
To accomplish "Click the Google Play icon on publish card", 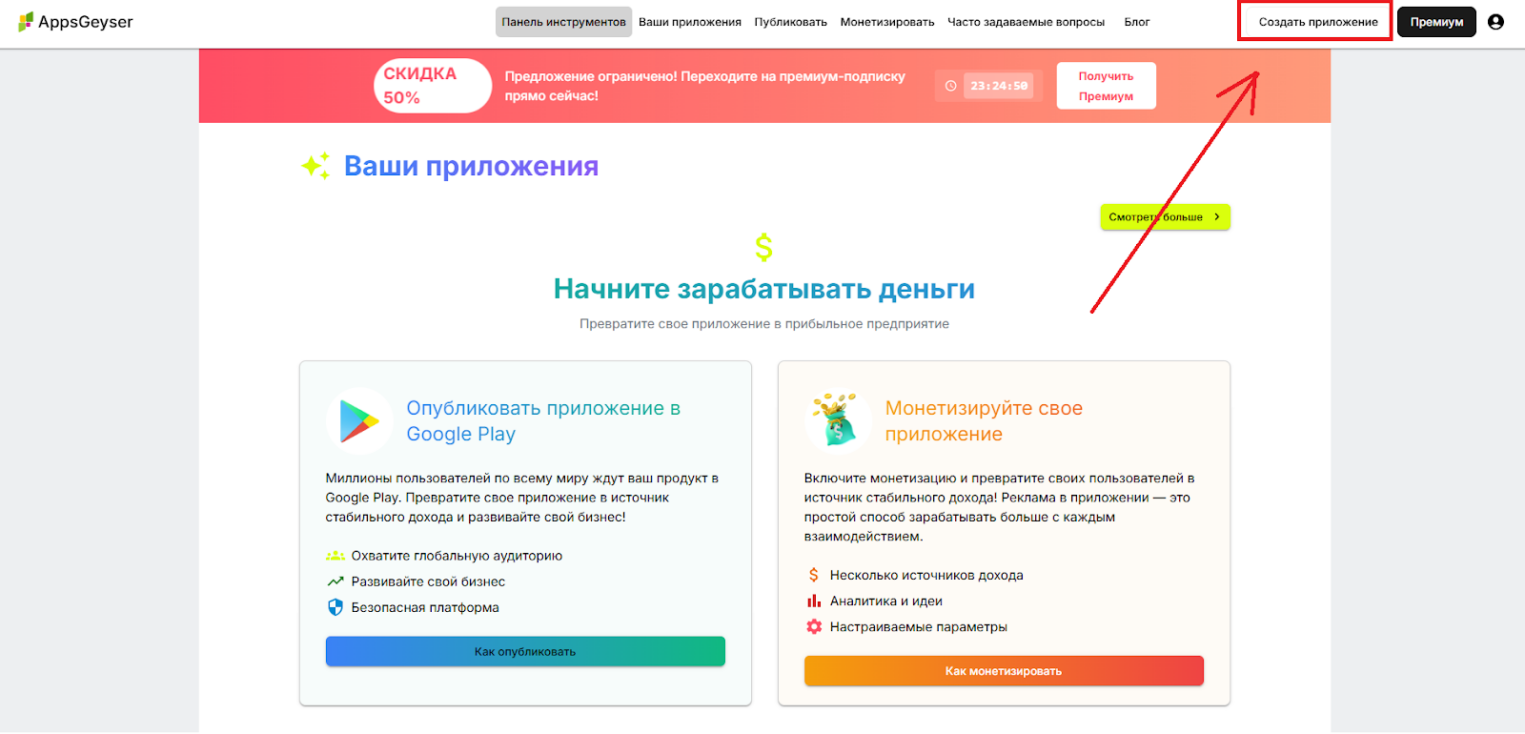I will click(x=358, y=421).
